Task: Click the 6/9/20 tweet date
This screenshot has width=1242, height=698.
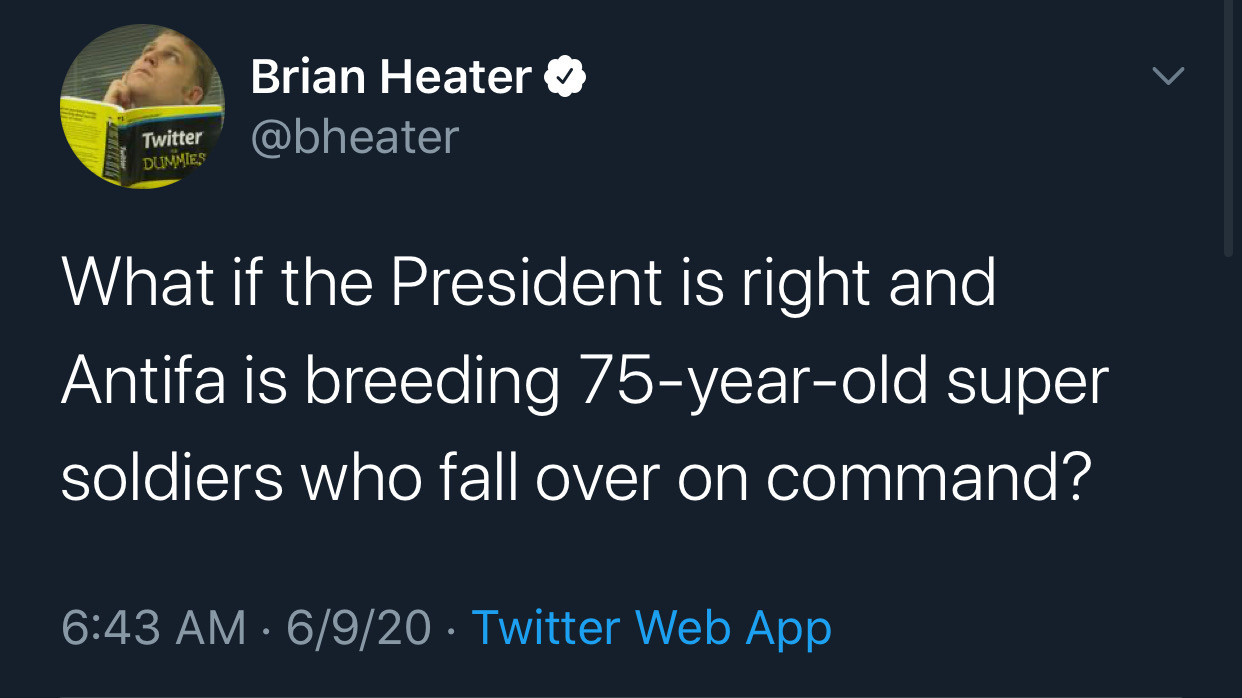Action: pos(359,628)
